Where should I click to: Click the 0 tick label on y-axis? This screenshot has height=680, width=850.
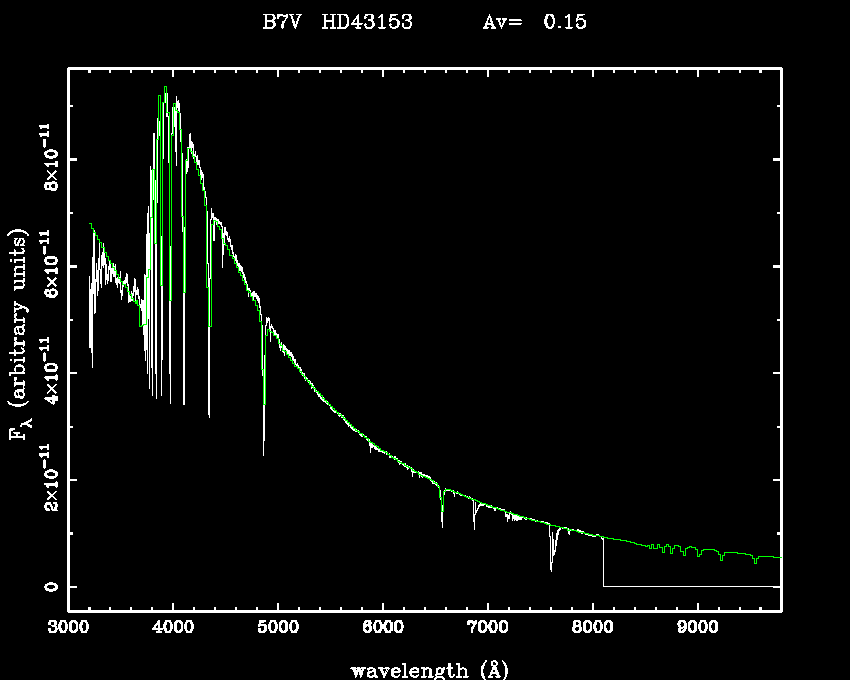click(49, 587)
